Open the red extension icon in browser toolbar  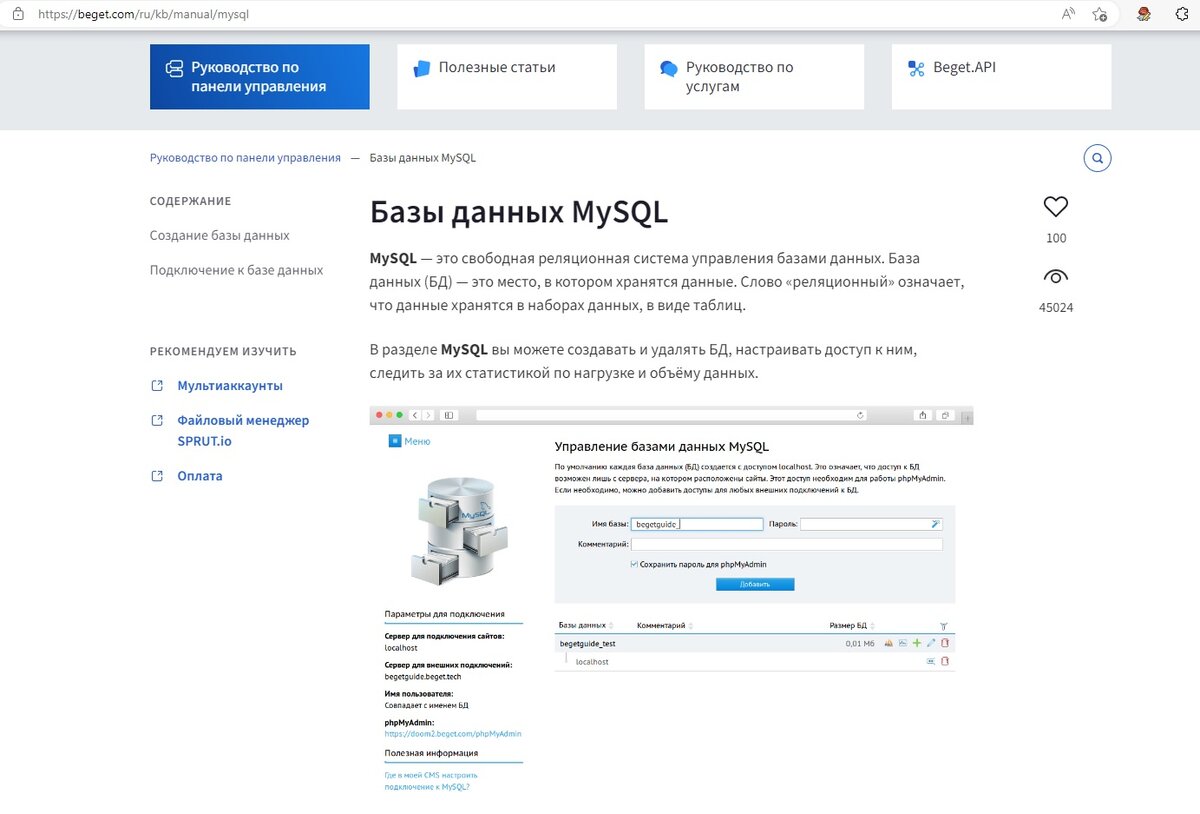[1144, 14]
